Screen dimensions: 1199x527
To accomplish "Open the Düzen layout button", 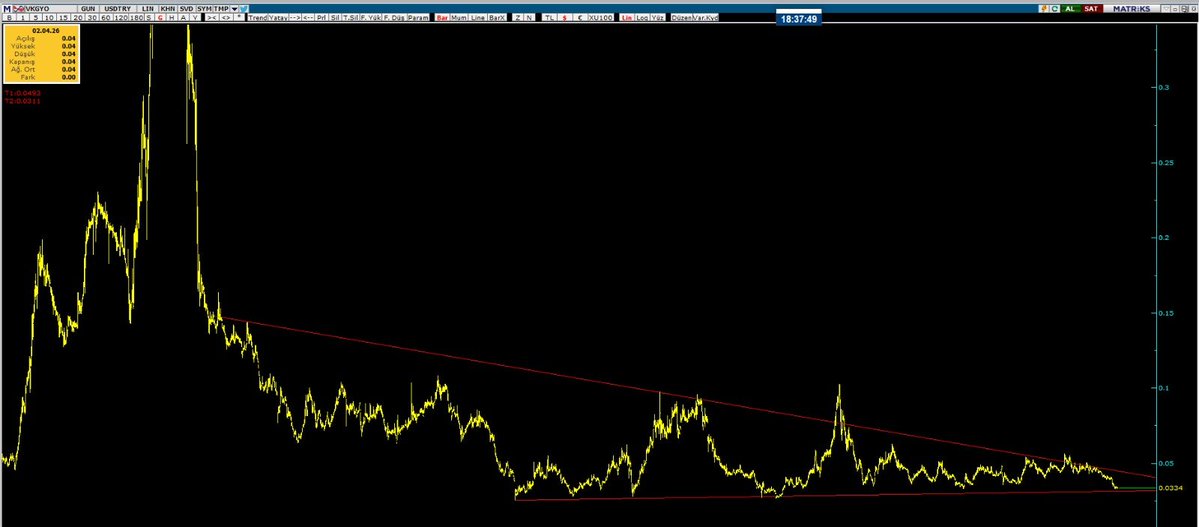I will point(681,17).
